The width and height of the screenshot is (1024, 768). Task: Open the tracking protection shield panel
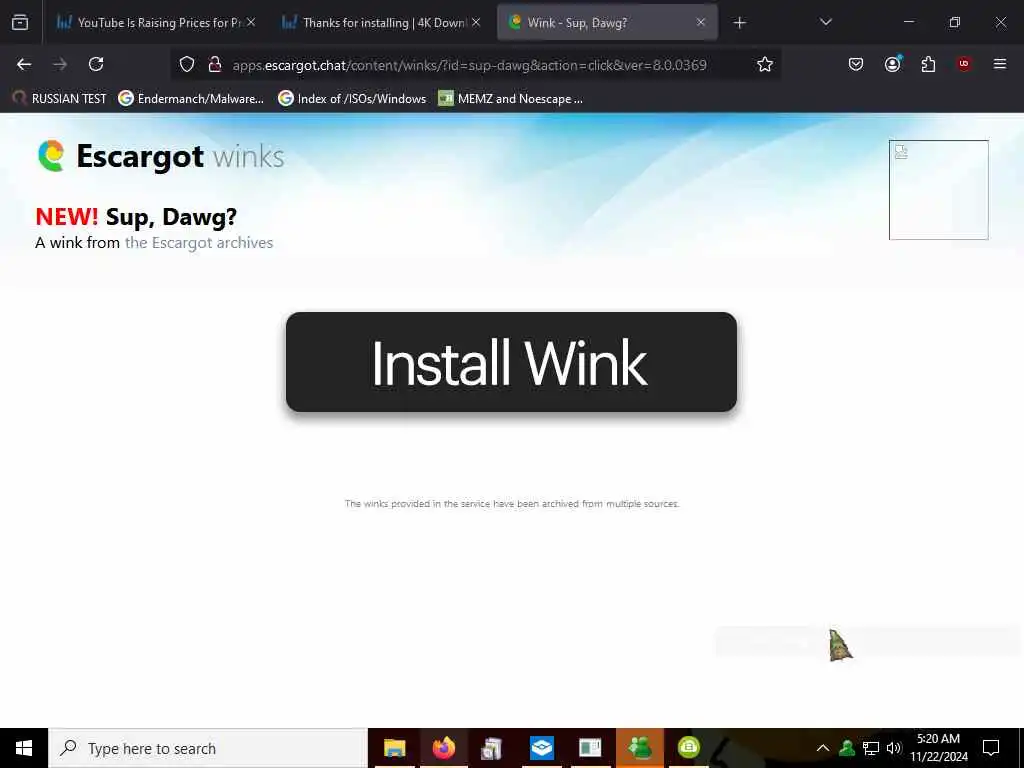tap(187, 64)
